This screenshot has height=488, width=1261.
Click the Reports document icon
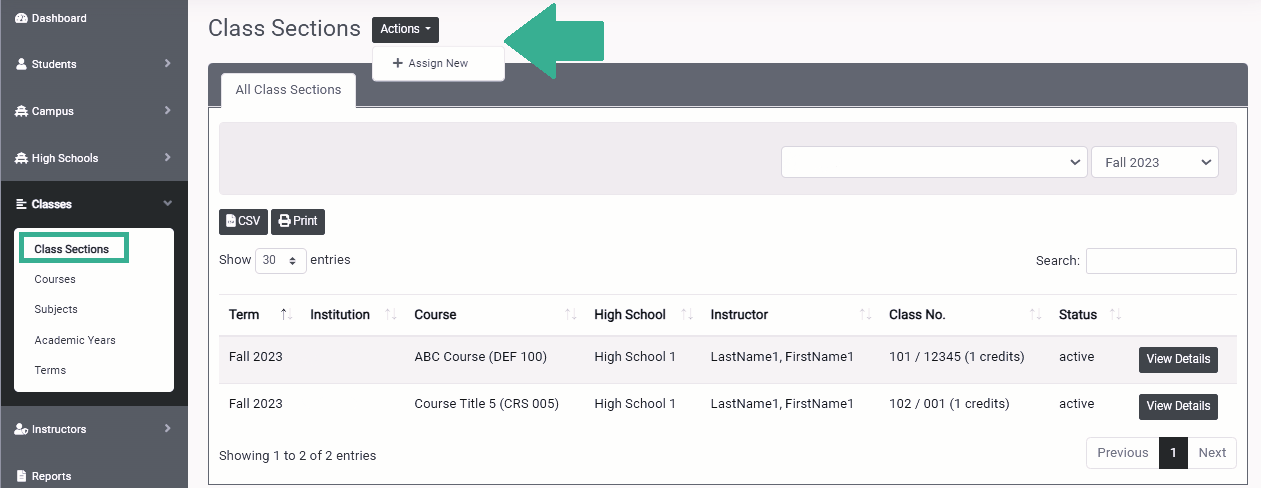22,476
